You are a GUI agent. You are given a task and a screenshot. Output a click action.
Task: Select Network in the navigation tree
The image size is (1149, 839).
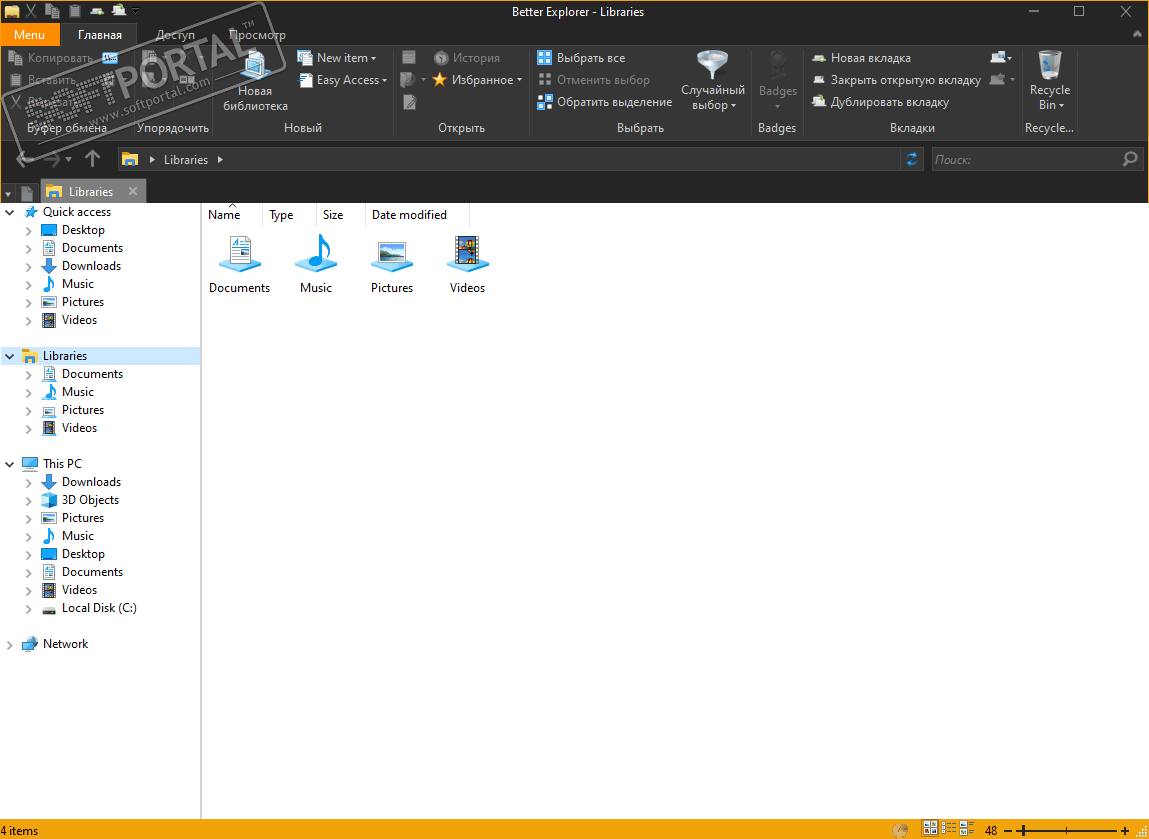coord(65,644)
